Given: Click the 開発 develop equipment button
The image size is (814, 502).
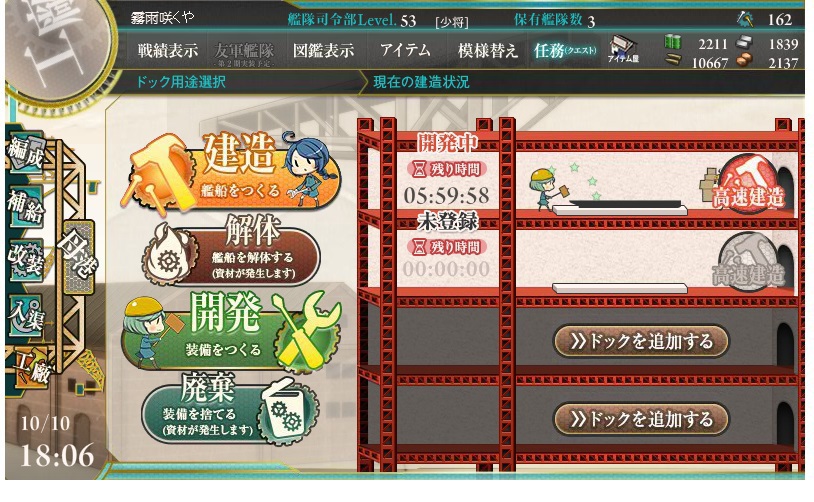Looking at the screenshot, I should tap(231, 332).
